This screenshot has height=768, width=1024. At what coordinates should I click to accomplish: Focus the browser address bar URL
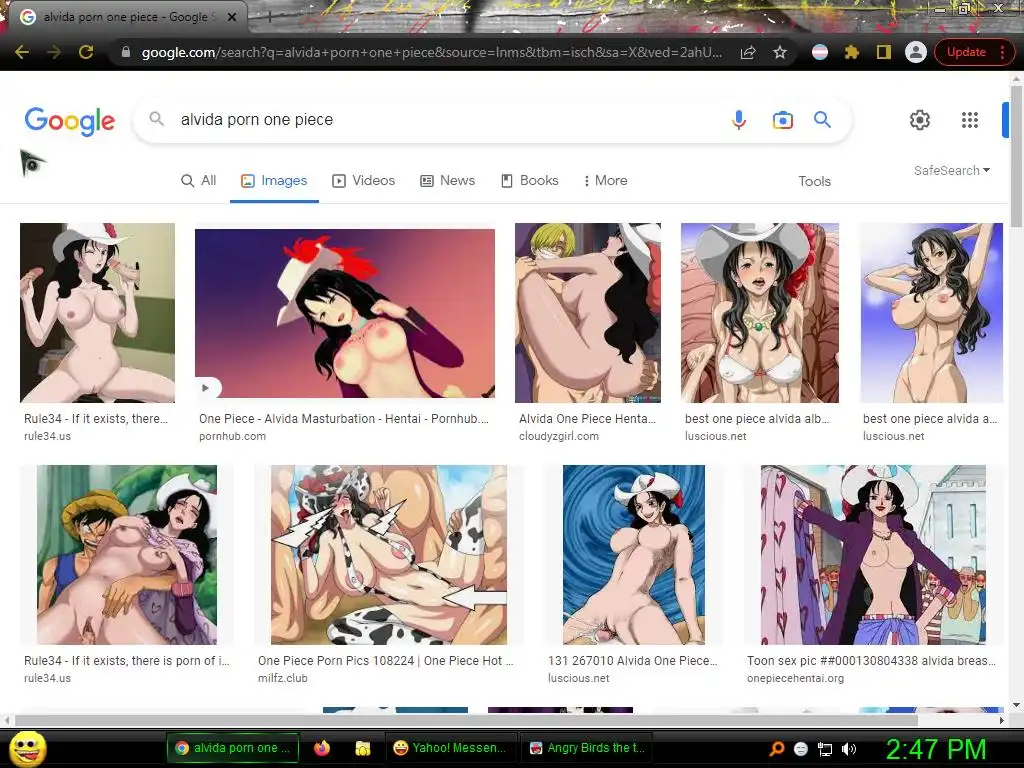coord(432,52)
